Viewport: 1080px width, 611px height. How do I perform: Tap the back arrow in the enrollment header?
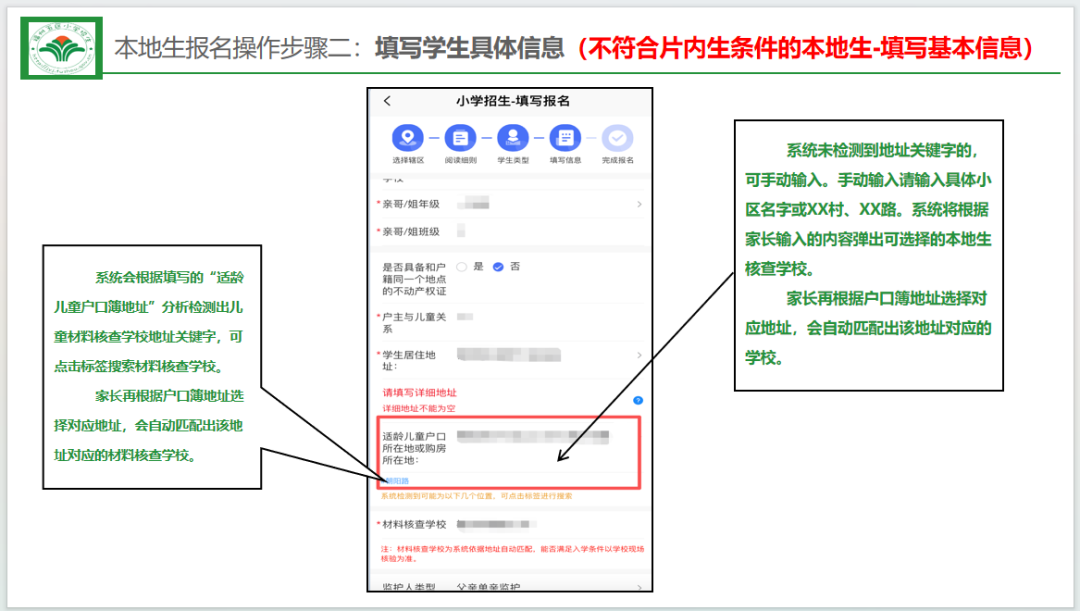387,101
